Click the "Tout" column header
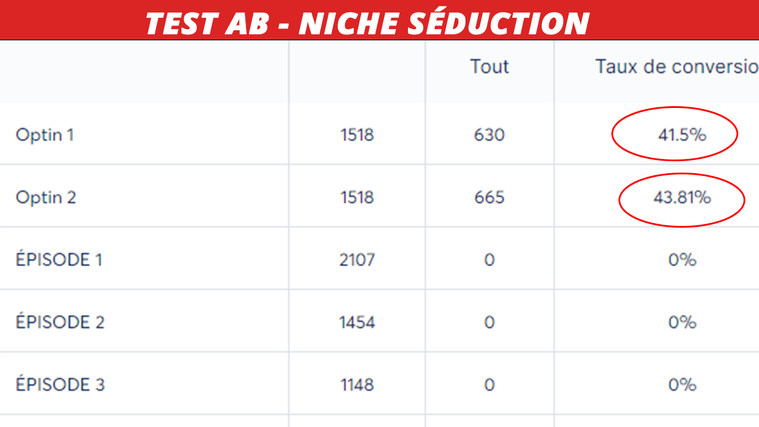Screen dimensions: 759x427 [489, 67]
